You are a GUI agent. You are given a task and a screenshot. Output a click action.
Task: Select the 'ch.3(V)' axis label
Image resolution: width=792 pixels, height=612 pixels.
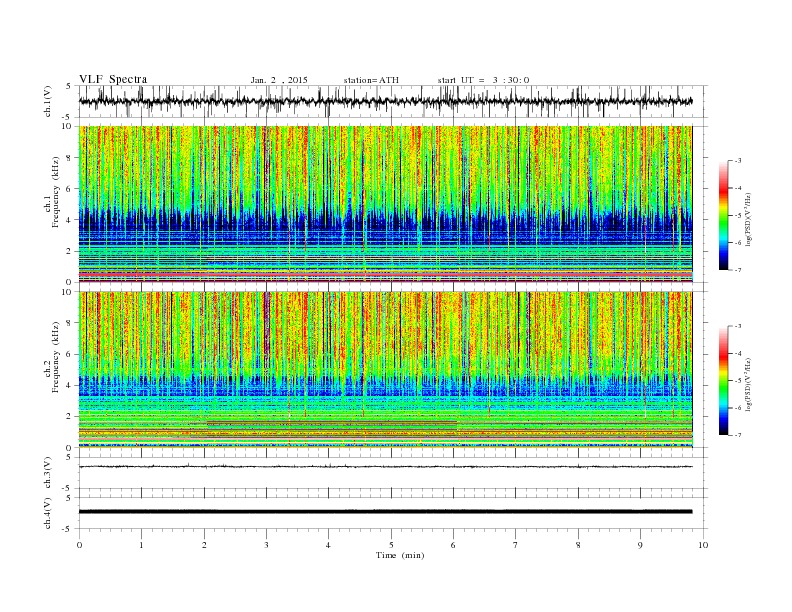(x=48, y=473)
